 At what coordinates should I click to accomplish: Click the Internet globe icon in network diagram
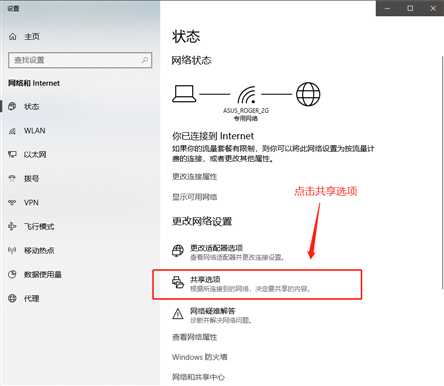click(308, 94)
